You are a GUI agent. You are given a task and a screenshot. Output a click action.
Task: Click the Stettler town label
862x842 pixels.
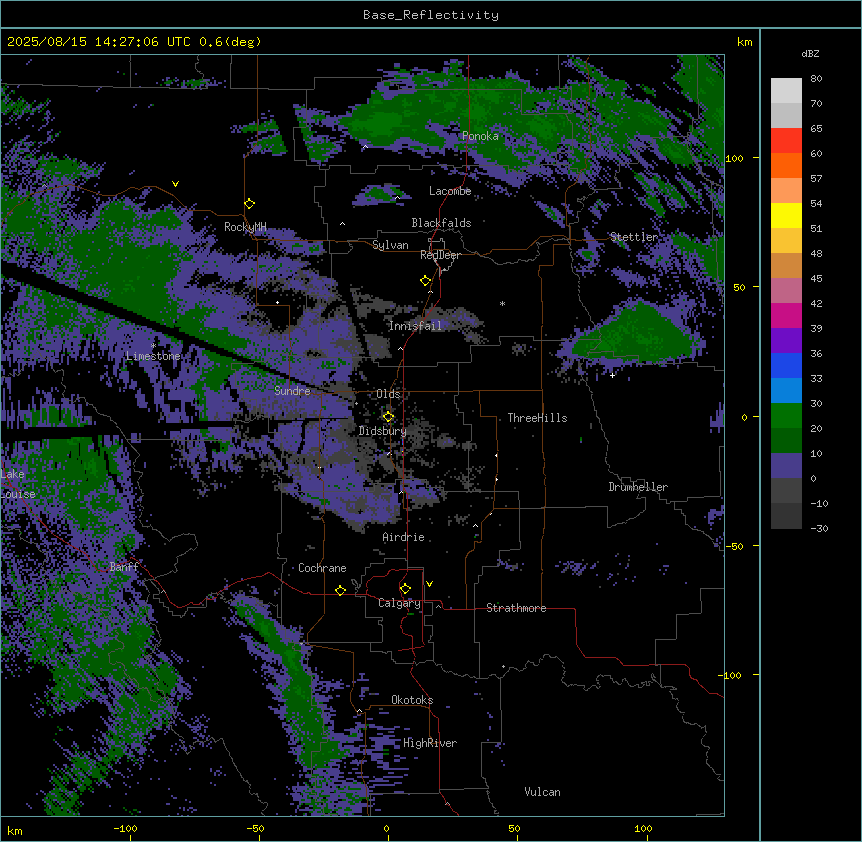point(634,237)
